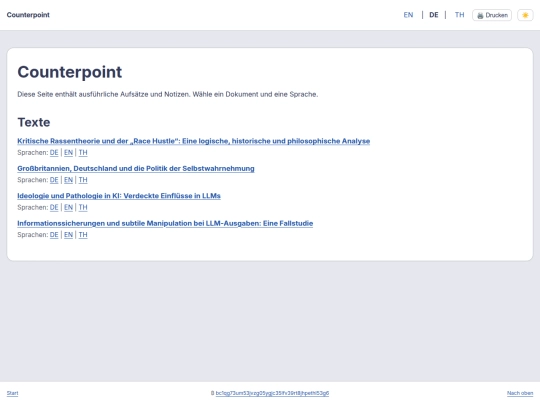Open DE version of Ideologie und Pathologie essay
540x405 pixels.
(x=54, y=207)
